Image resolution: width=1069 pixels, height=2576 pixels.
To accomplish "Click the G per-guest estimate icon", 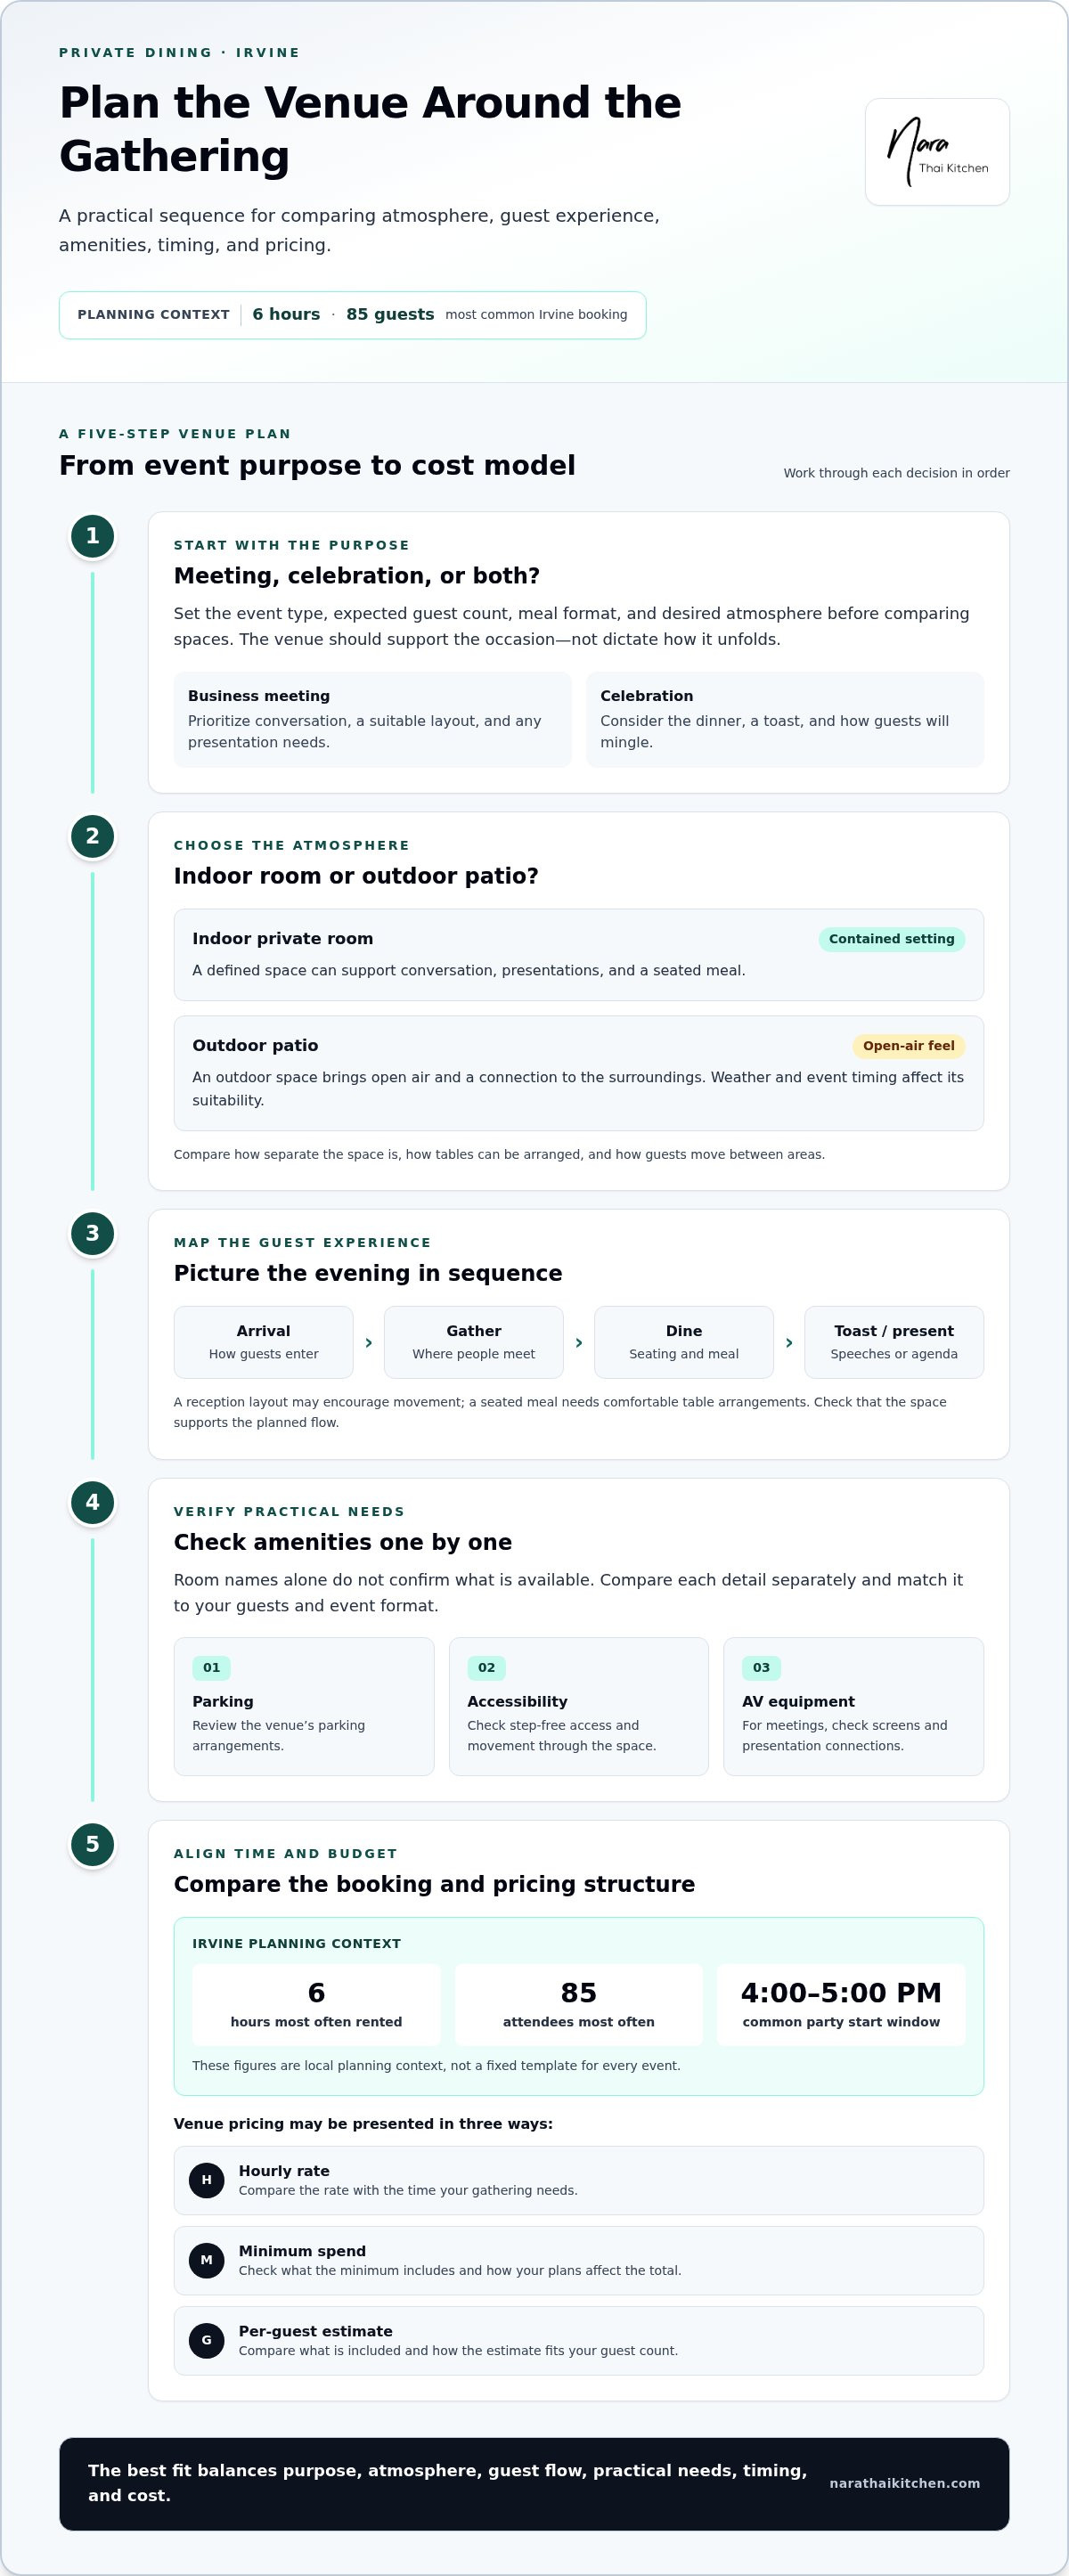I will [x=207, y=2340].
